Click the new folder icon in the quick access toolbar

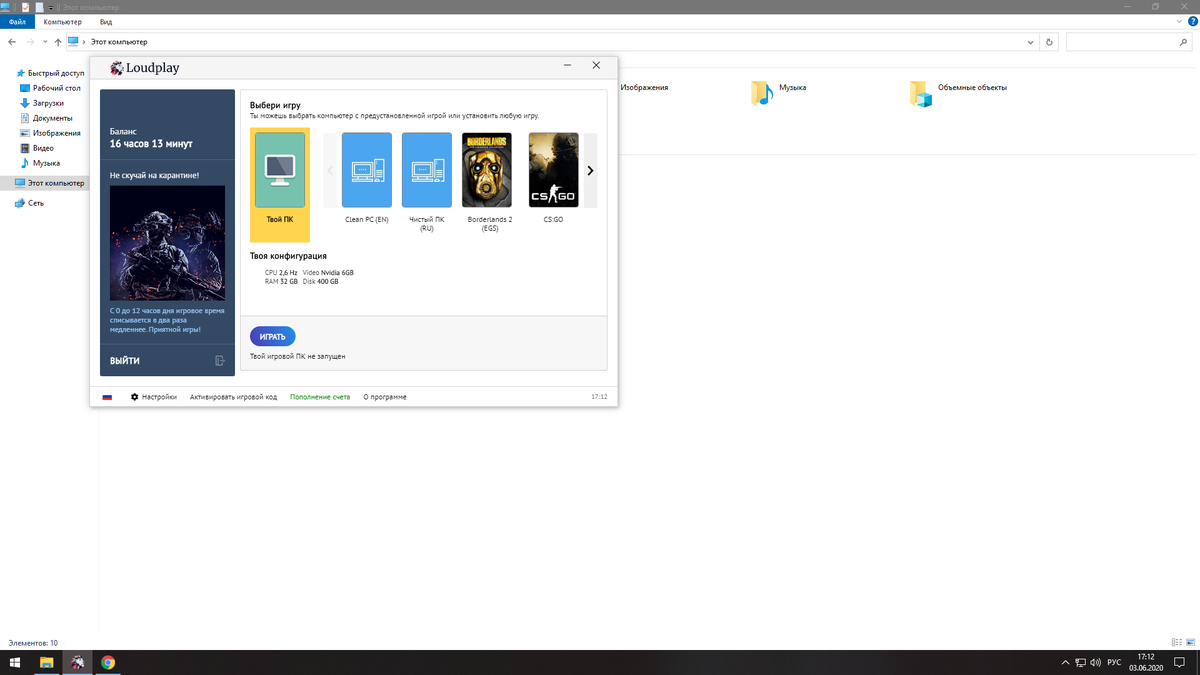click(x=39, y=7)
